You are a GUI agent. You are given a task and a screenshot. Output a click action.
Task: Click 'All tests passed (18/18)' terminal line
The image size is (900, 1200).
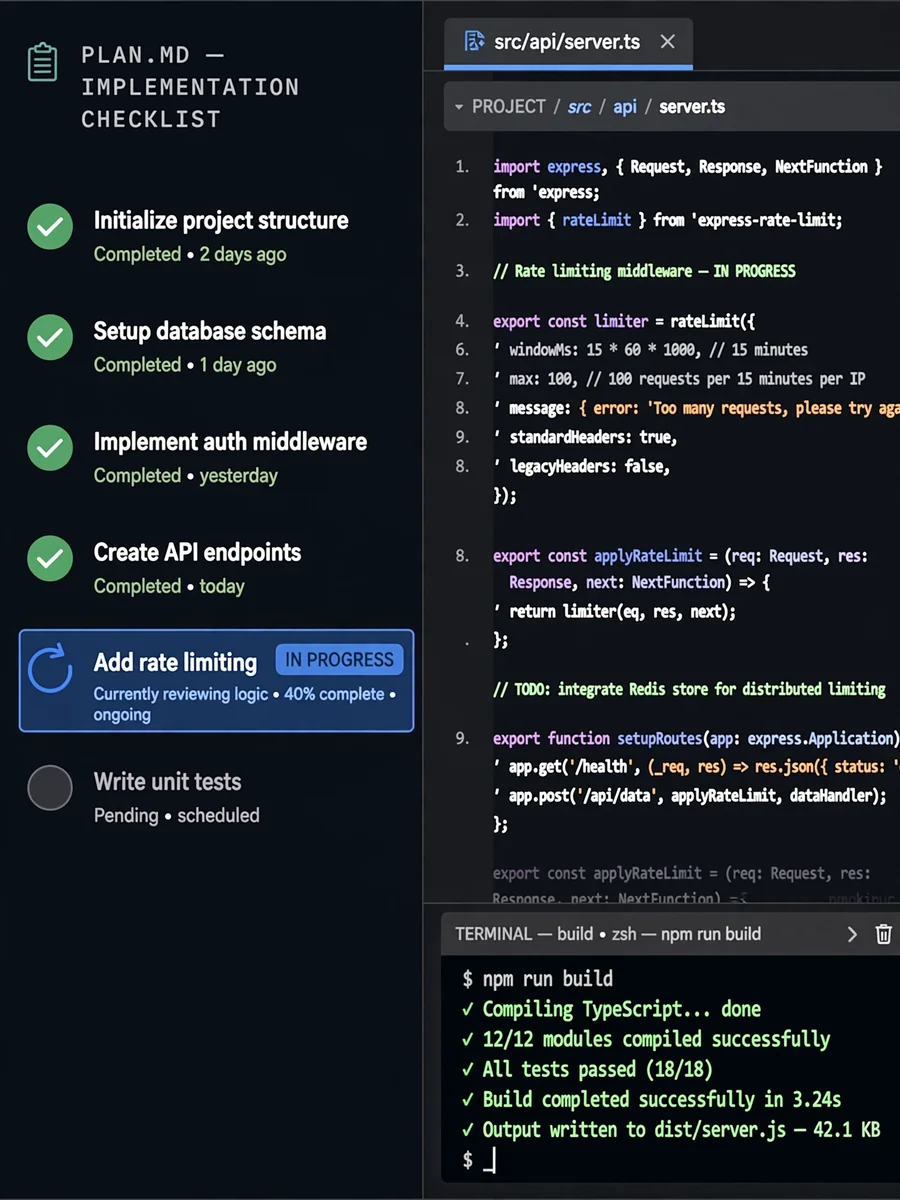click(x=587, y=1069)
